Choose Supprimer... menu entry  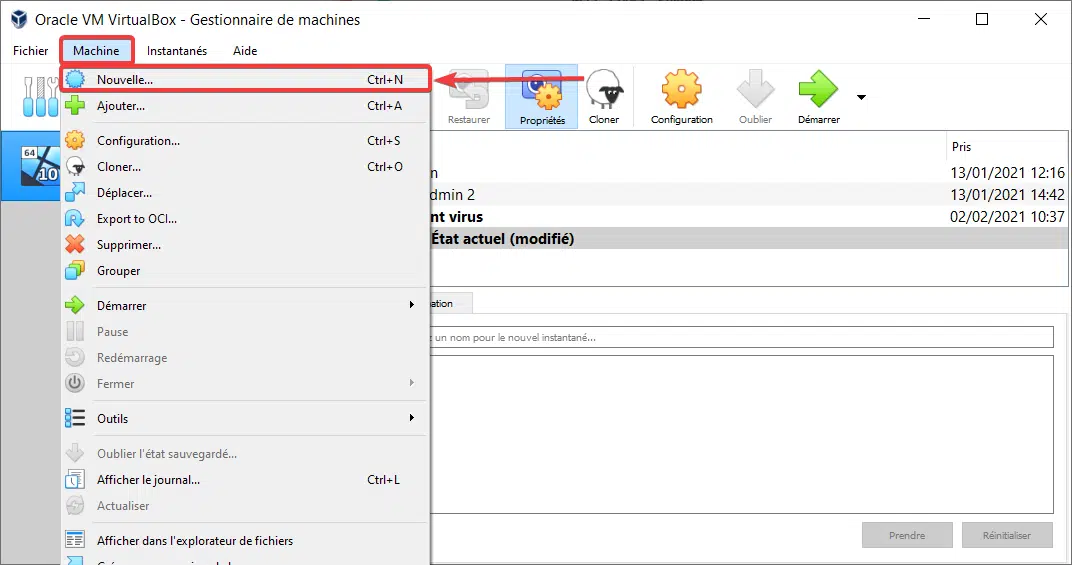coord(245,244)
